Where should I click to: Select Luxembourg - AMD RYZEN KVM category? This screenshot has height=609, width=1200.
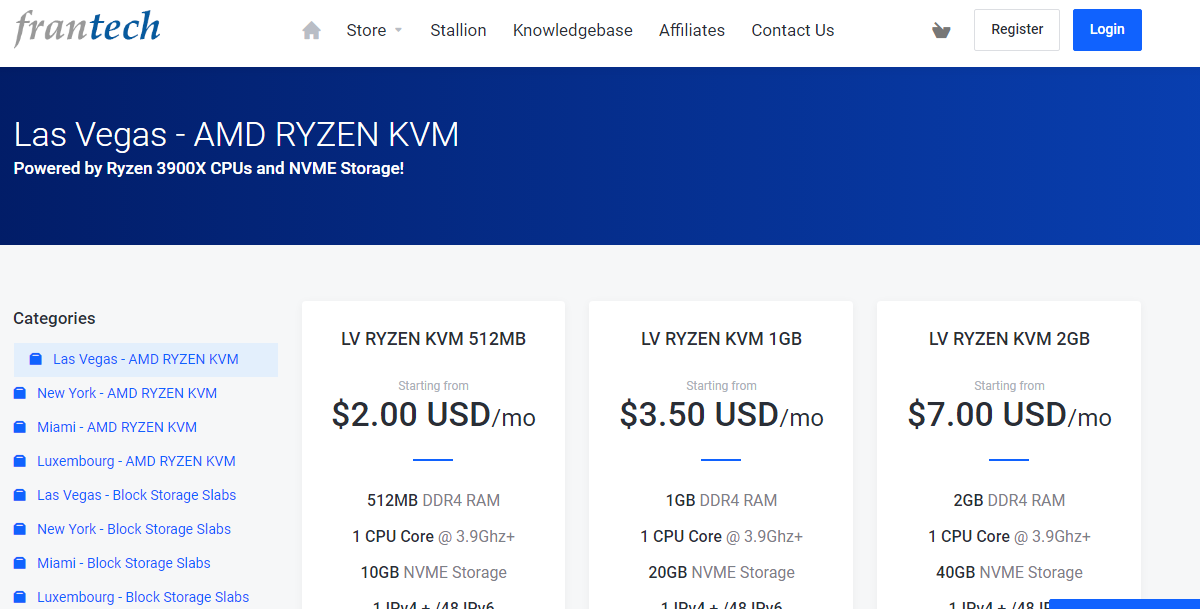click(x=136, y=461)
